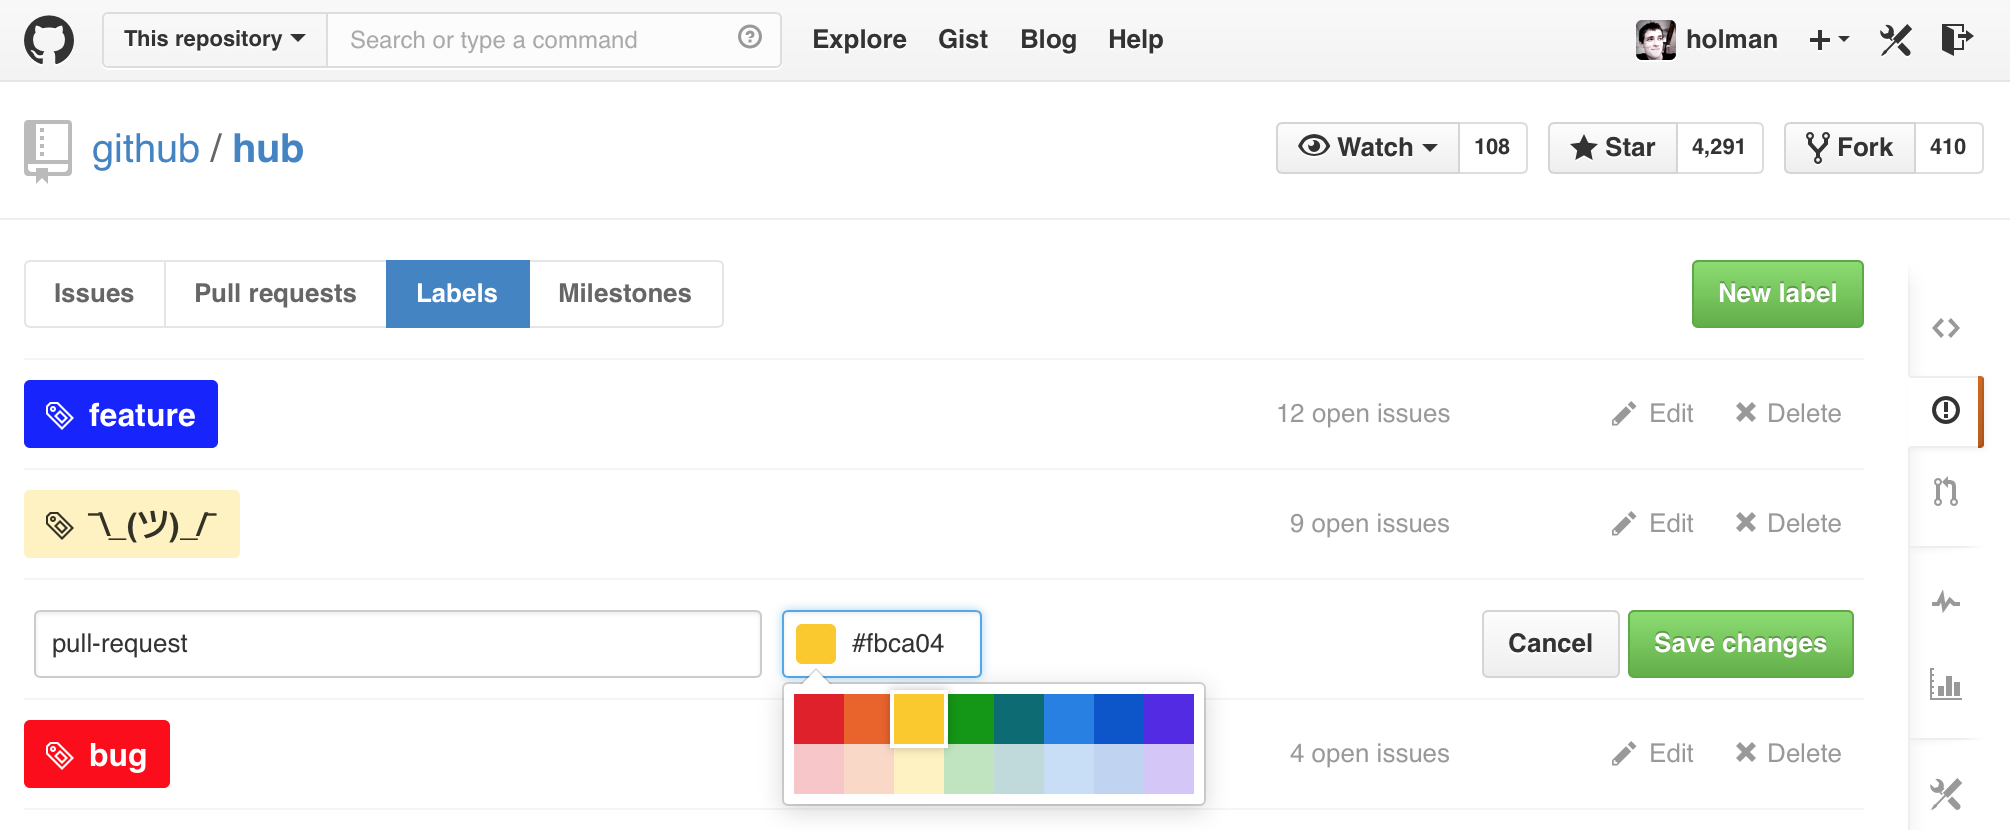
Task: Click holman's avatar picture
Action: (1655, 40)
